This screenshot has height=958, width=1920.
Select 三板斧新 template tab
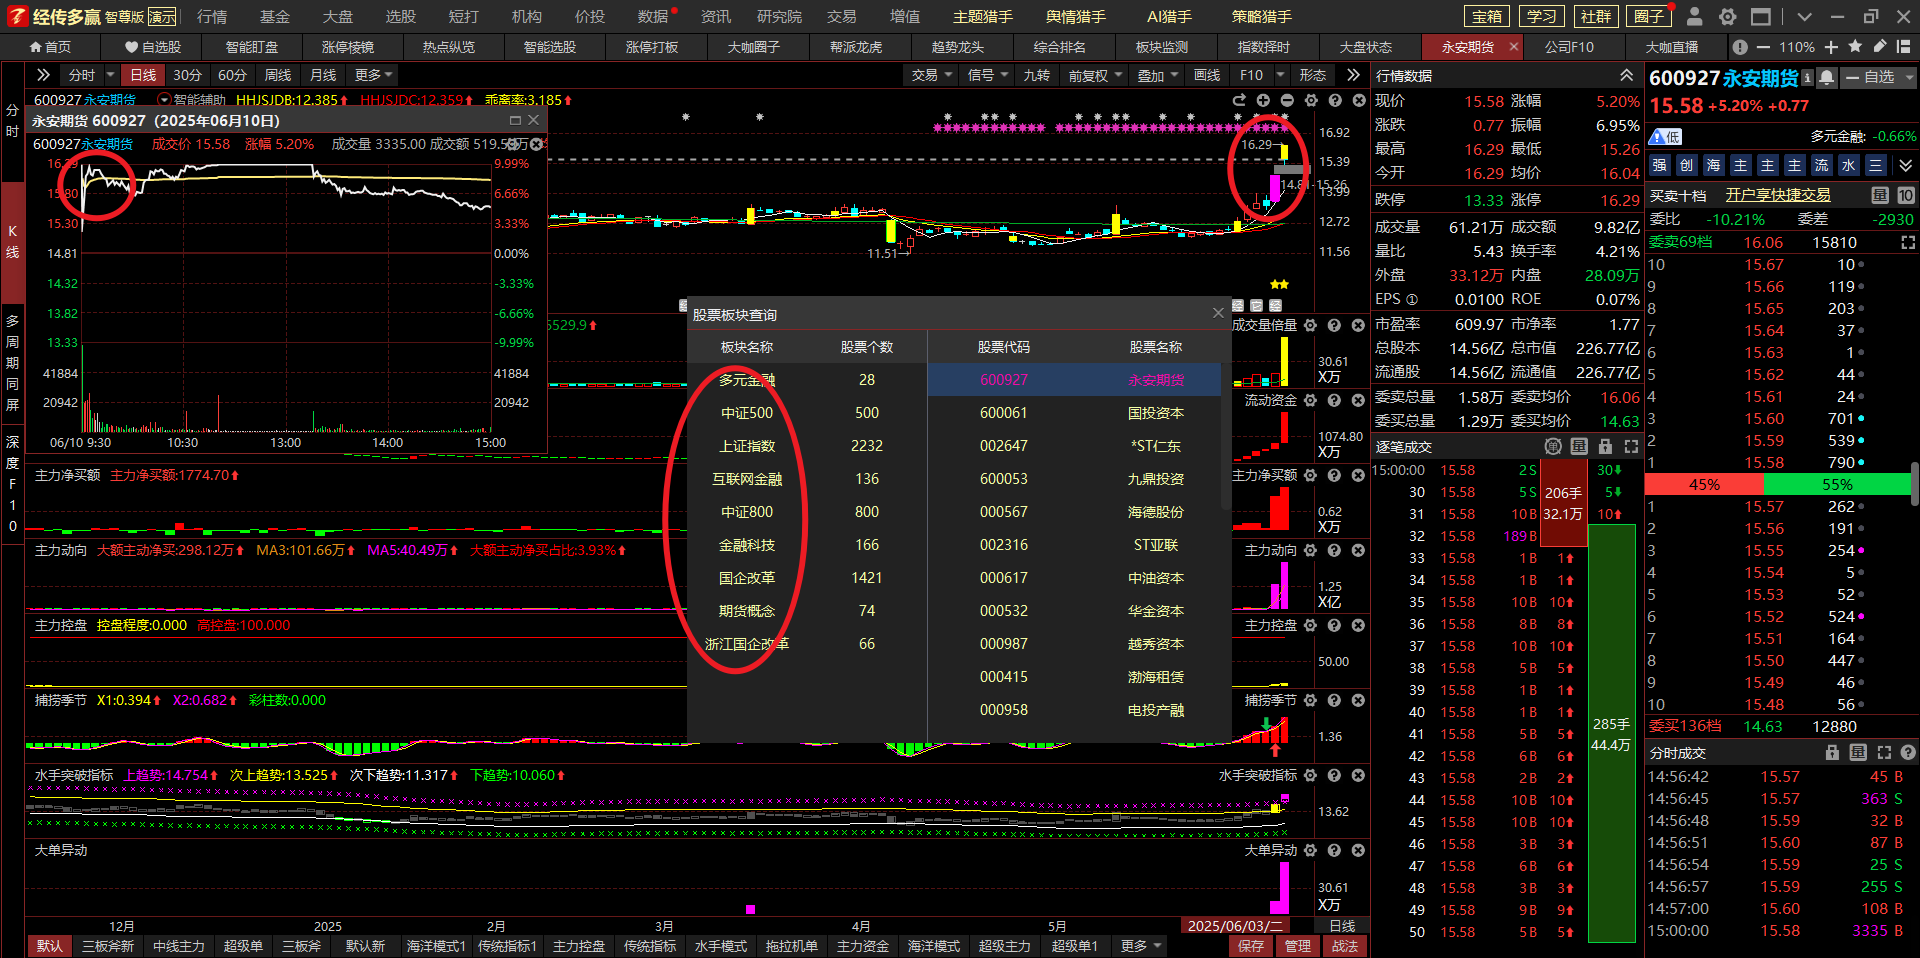107,946
